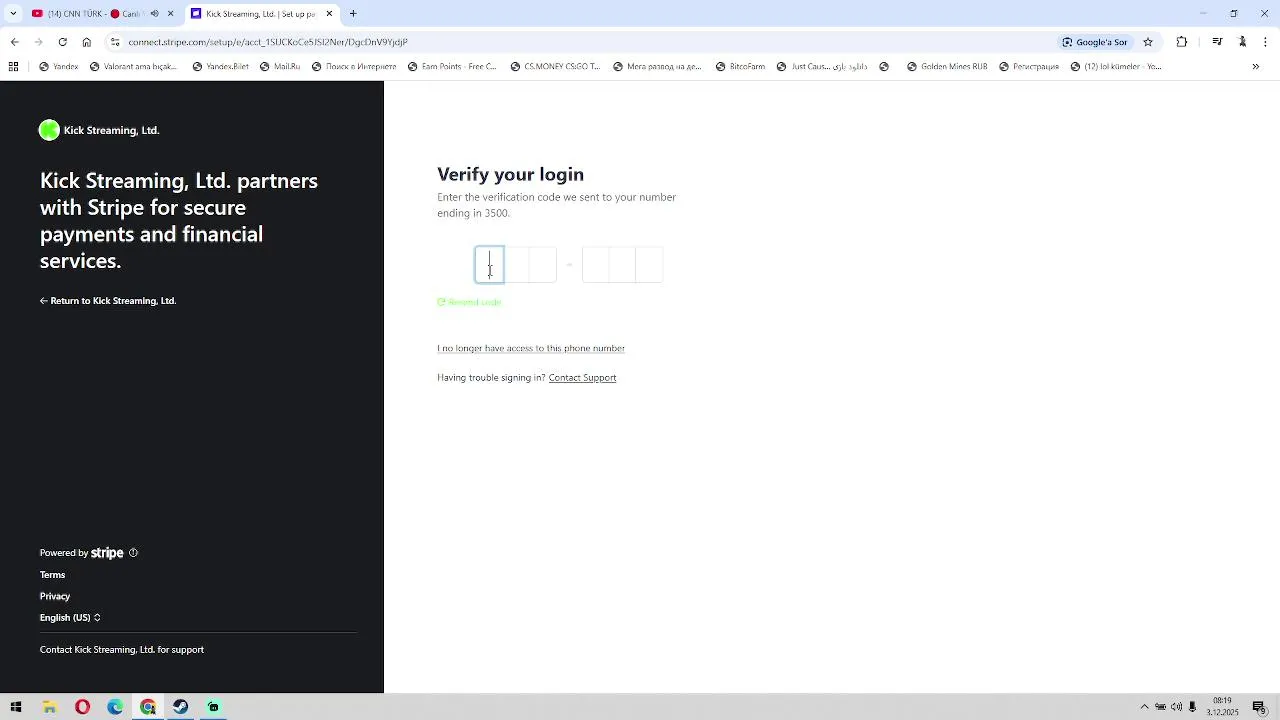
Task: Open the green app icon in taskbar
Action: [213, 707]
